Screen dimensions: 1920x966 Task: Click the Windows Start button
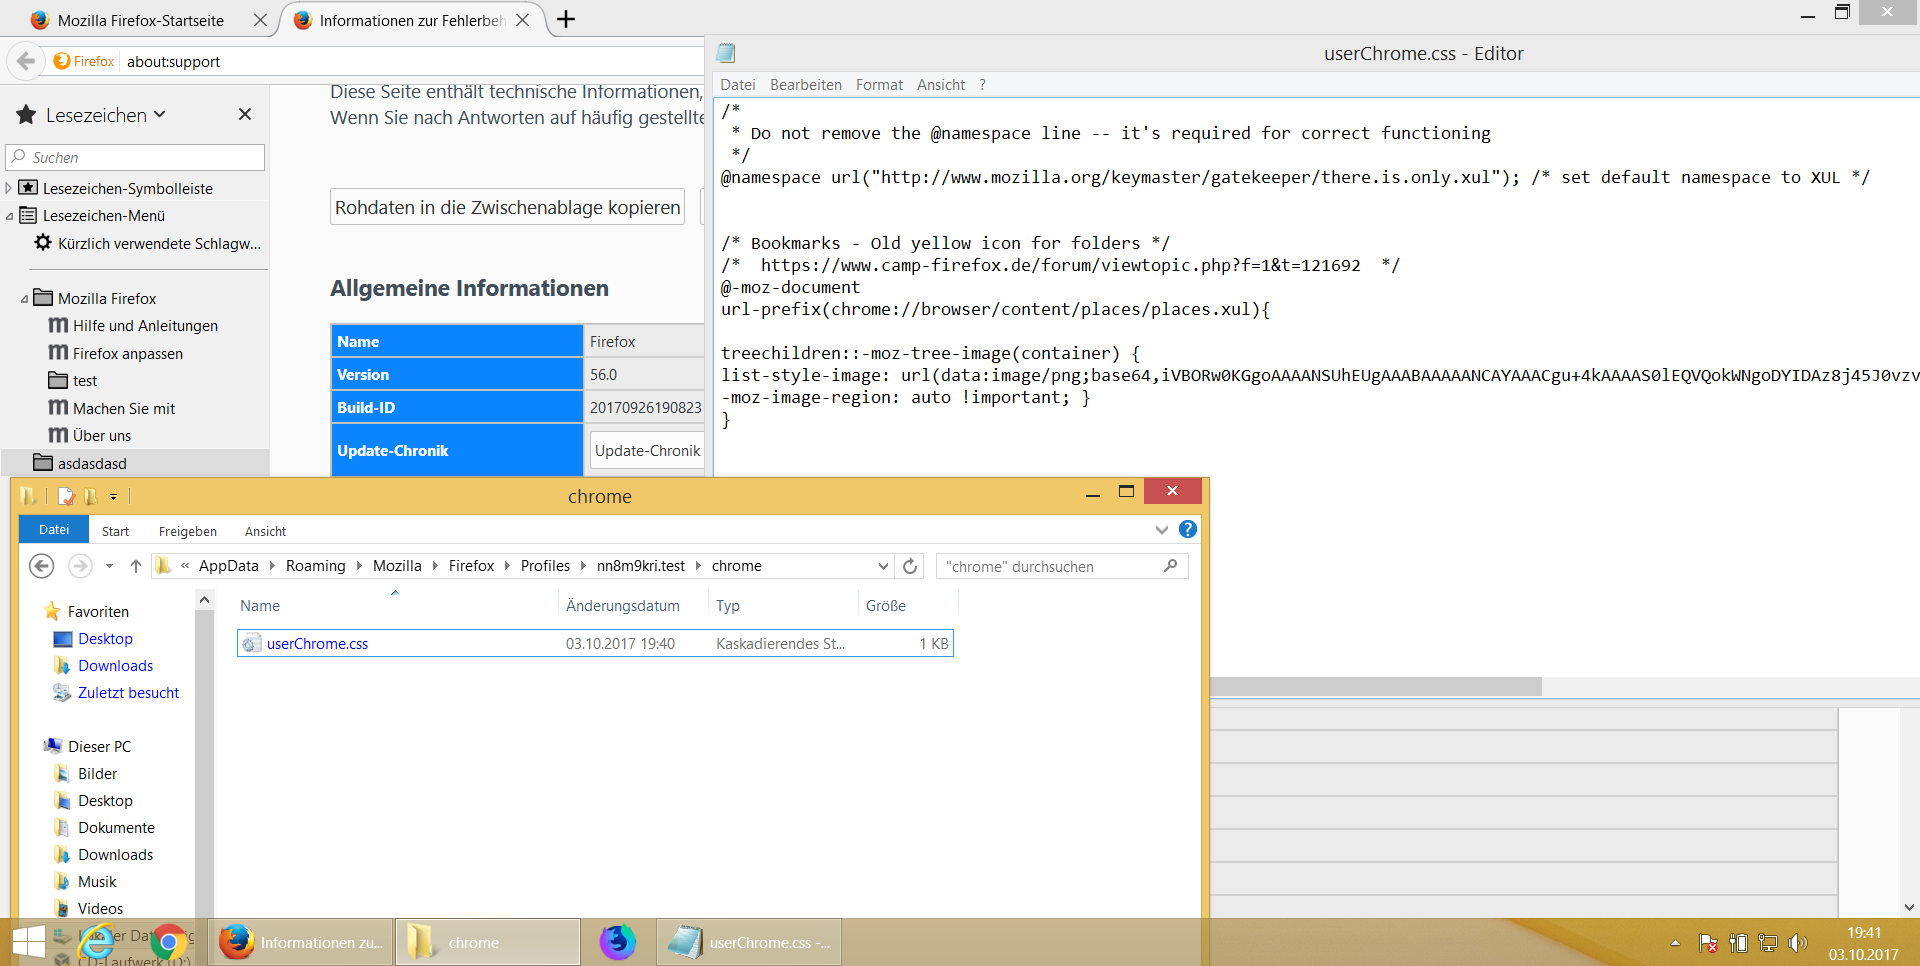click(x=28, y=942)
